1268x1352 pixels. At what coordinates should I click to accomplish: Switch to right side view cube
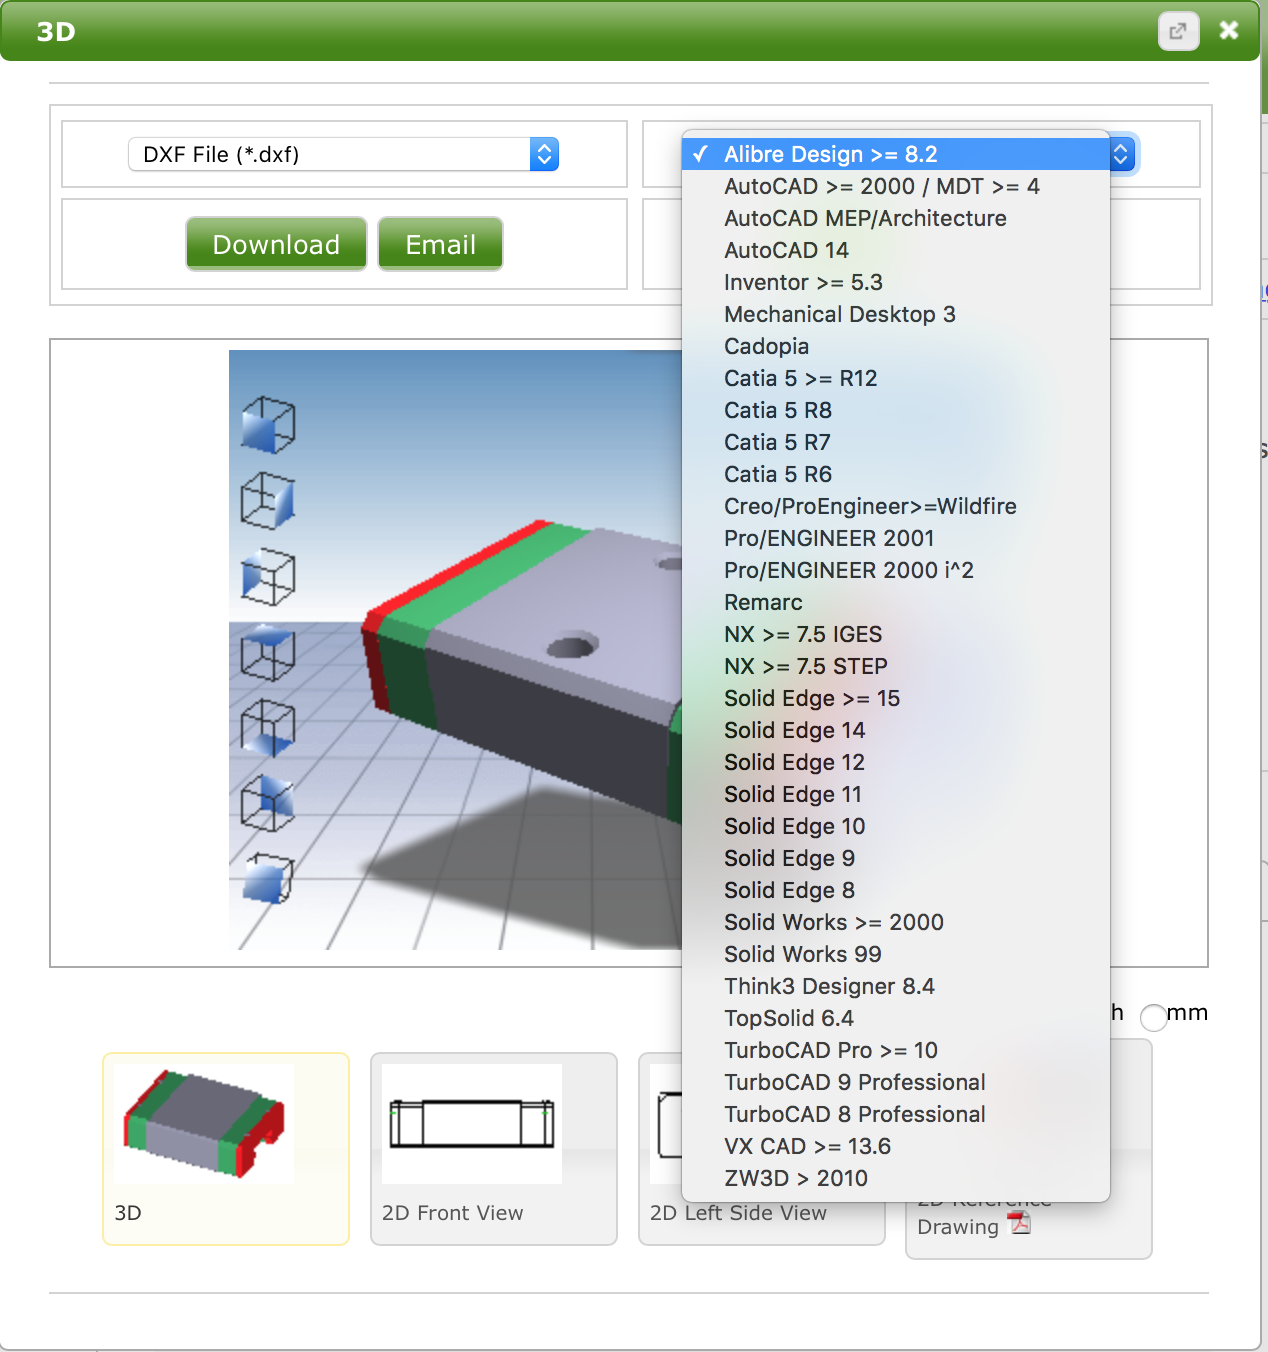(268, 501)
